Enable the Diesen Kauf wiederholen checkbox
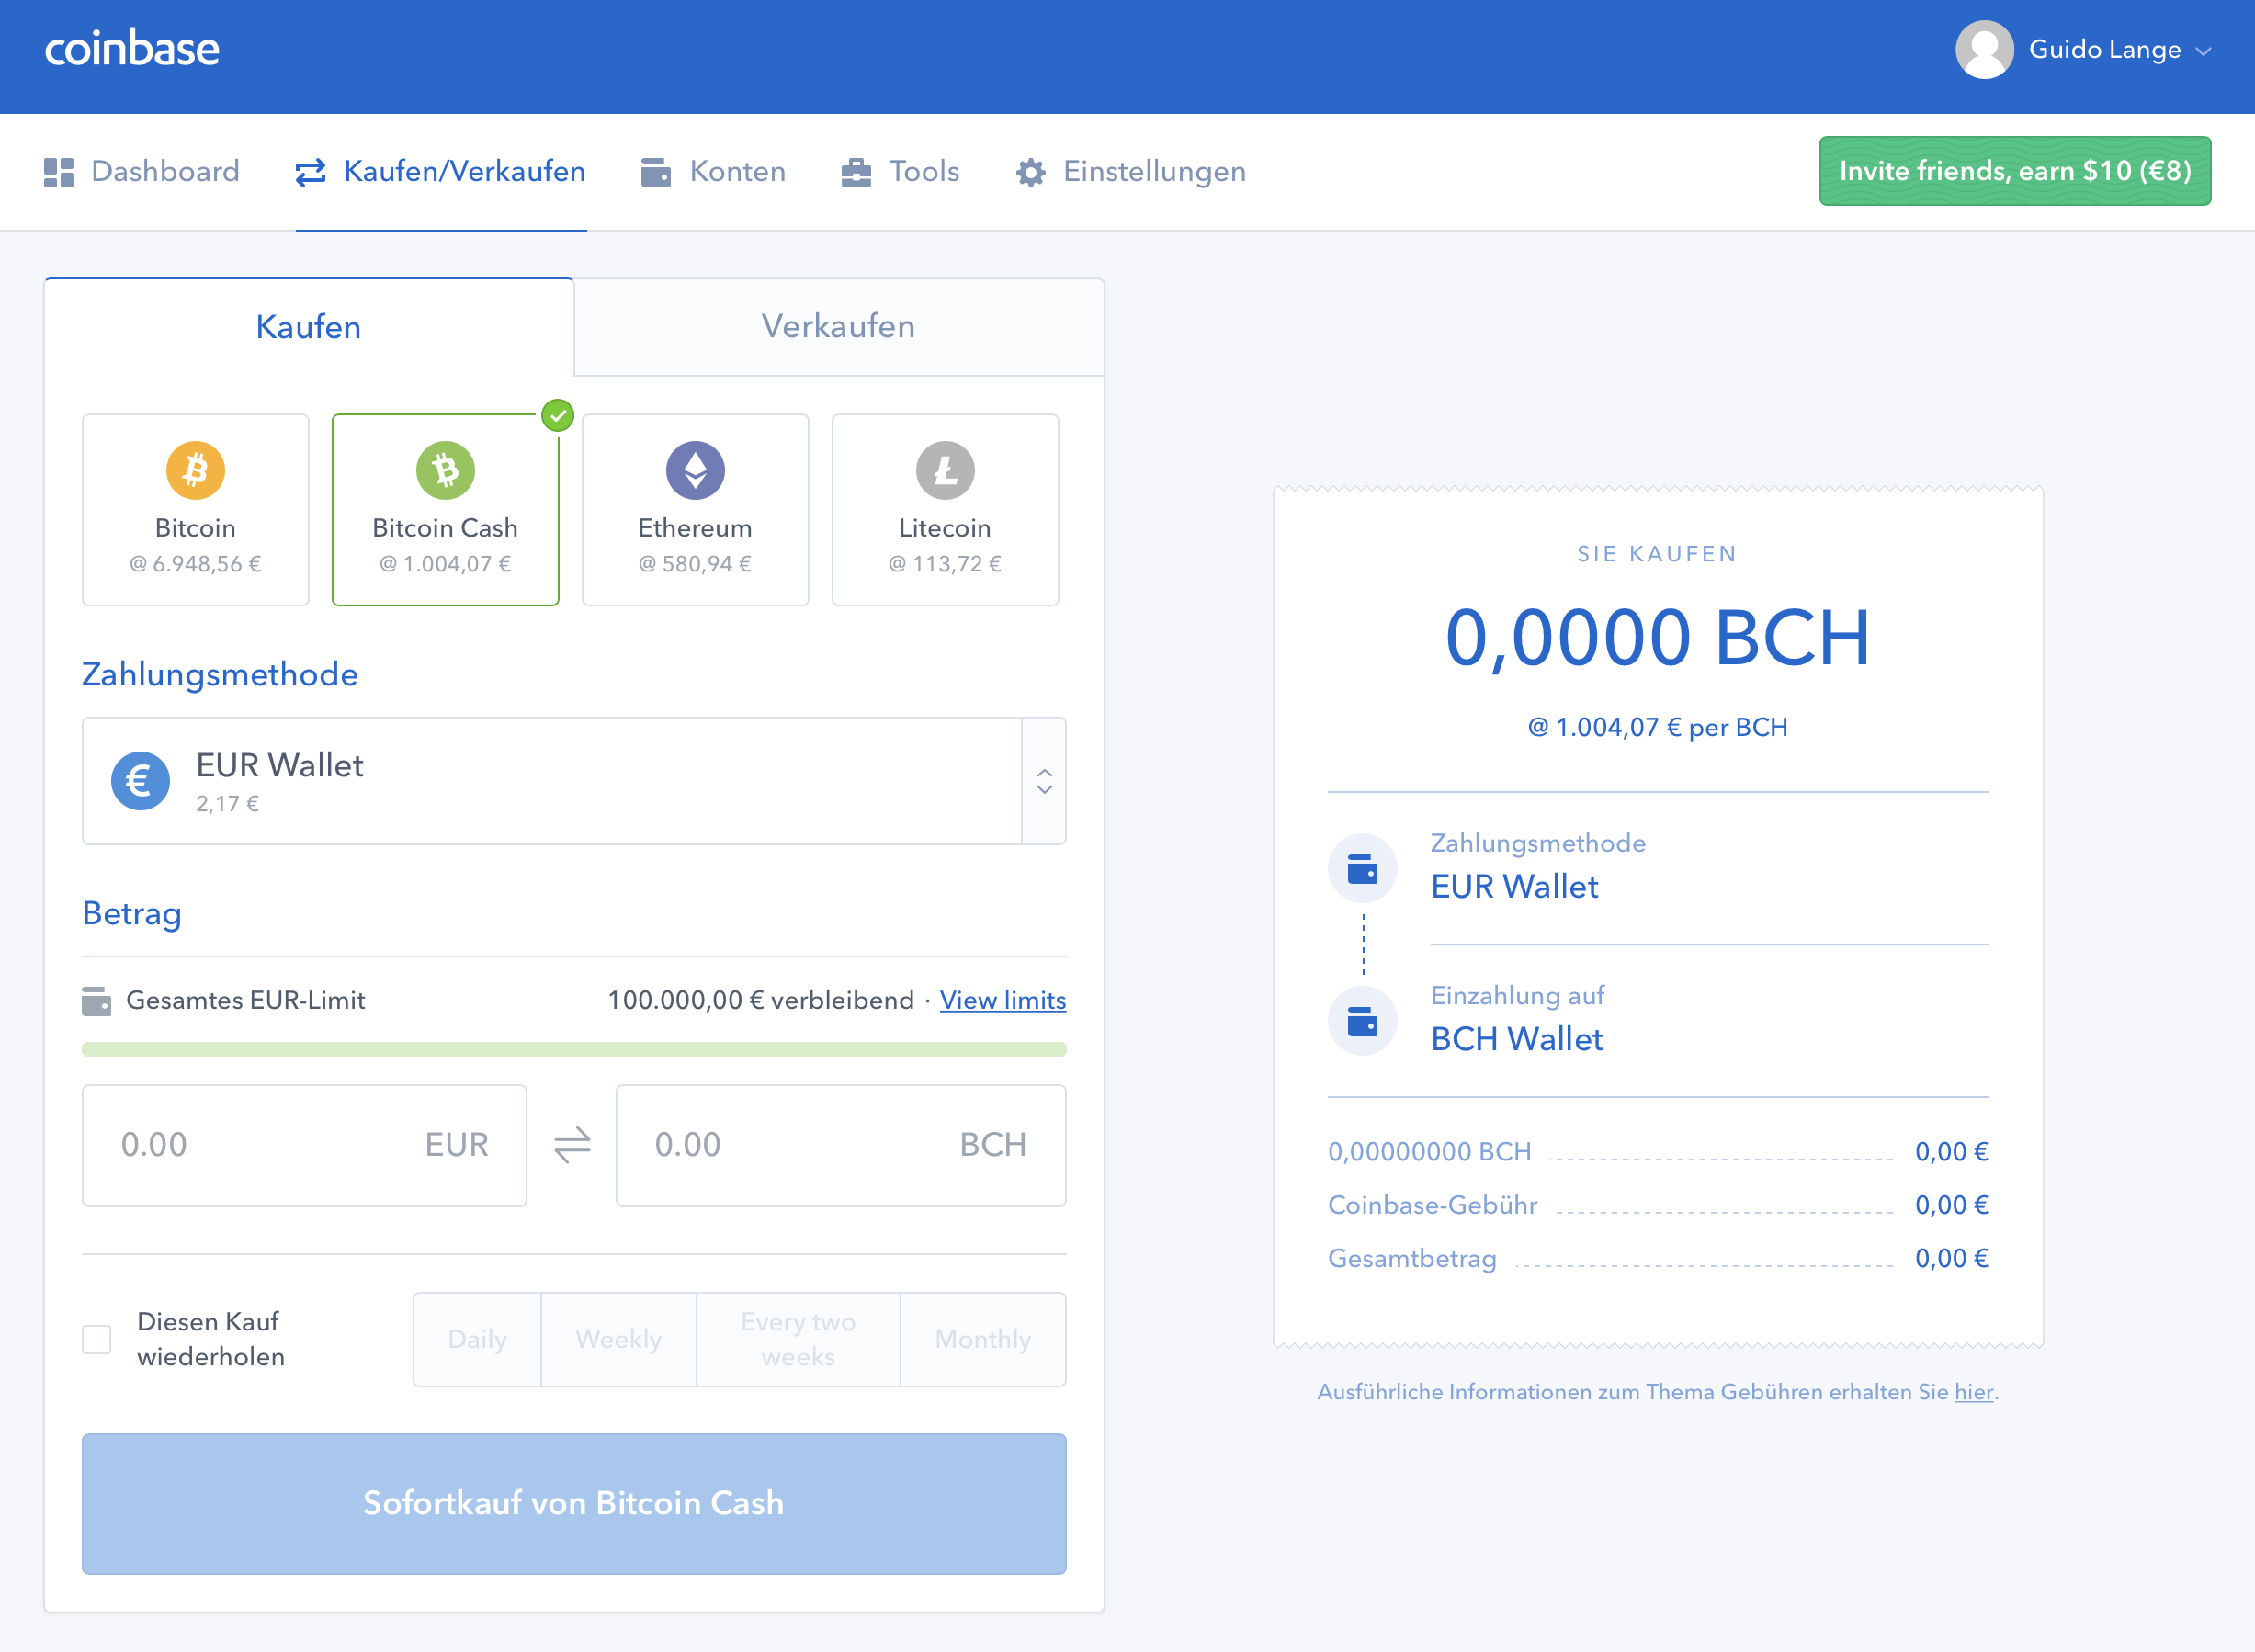This screenshot has width=2255, height=1652. (96, 1339)
